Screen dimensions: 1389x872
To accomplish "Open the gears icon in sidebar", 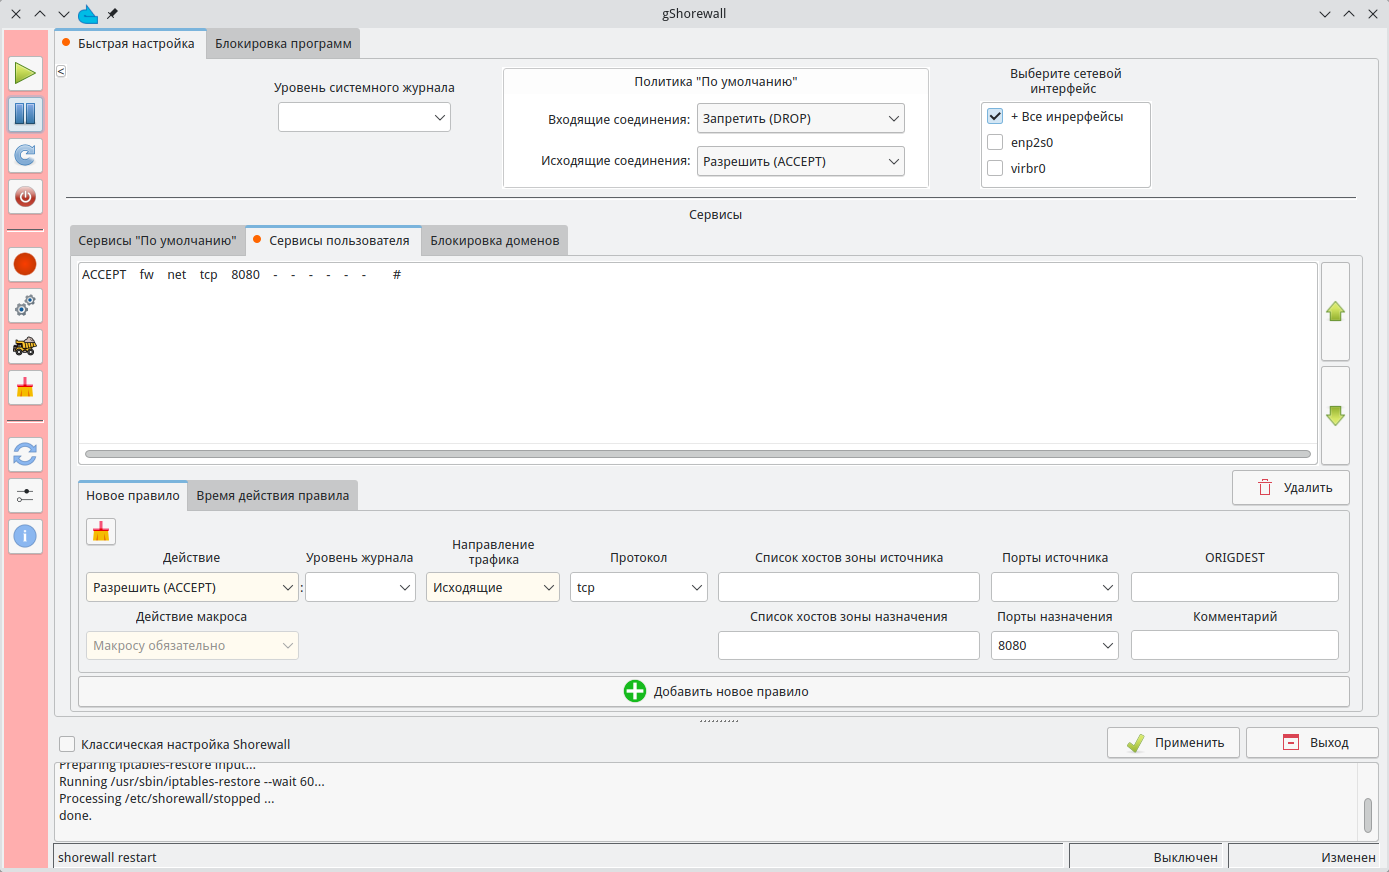I will tap(25, 305).
